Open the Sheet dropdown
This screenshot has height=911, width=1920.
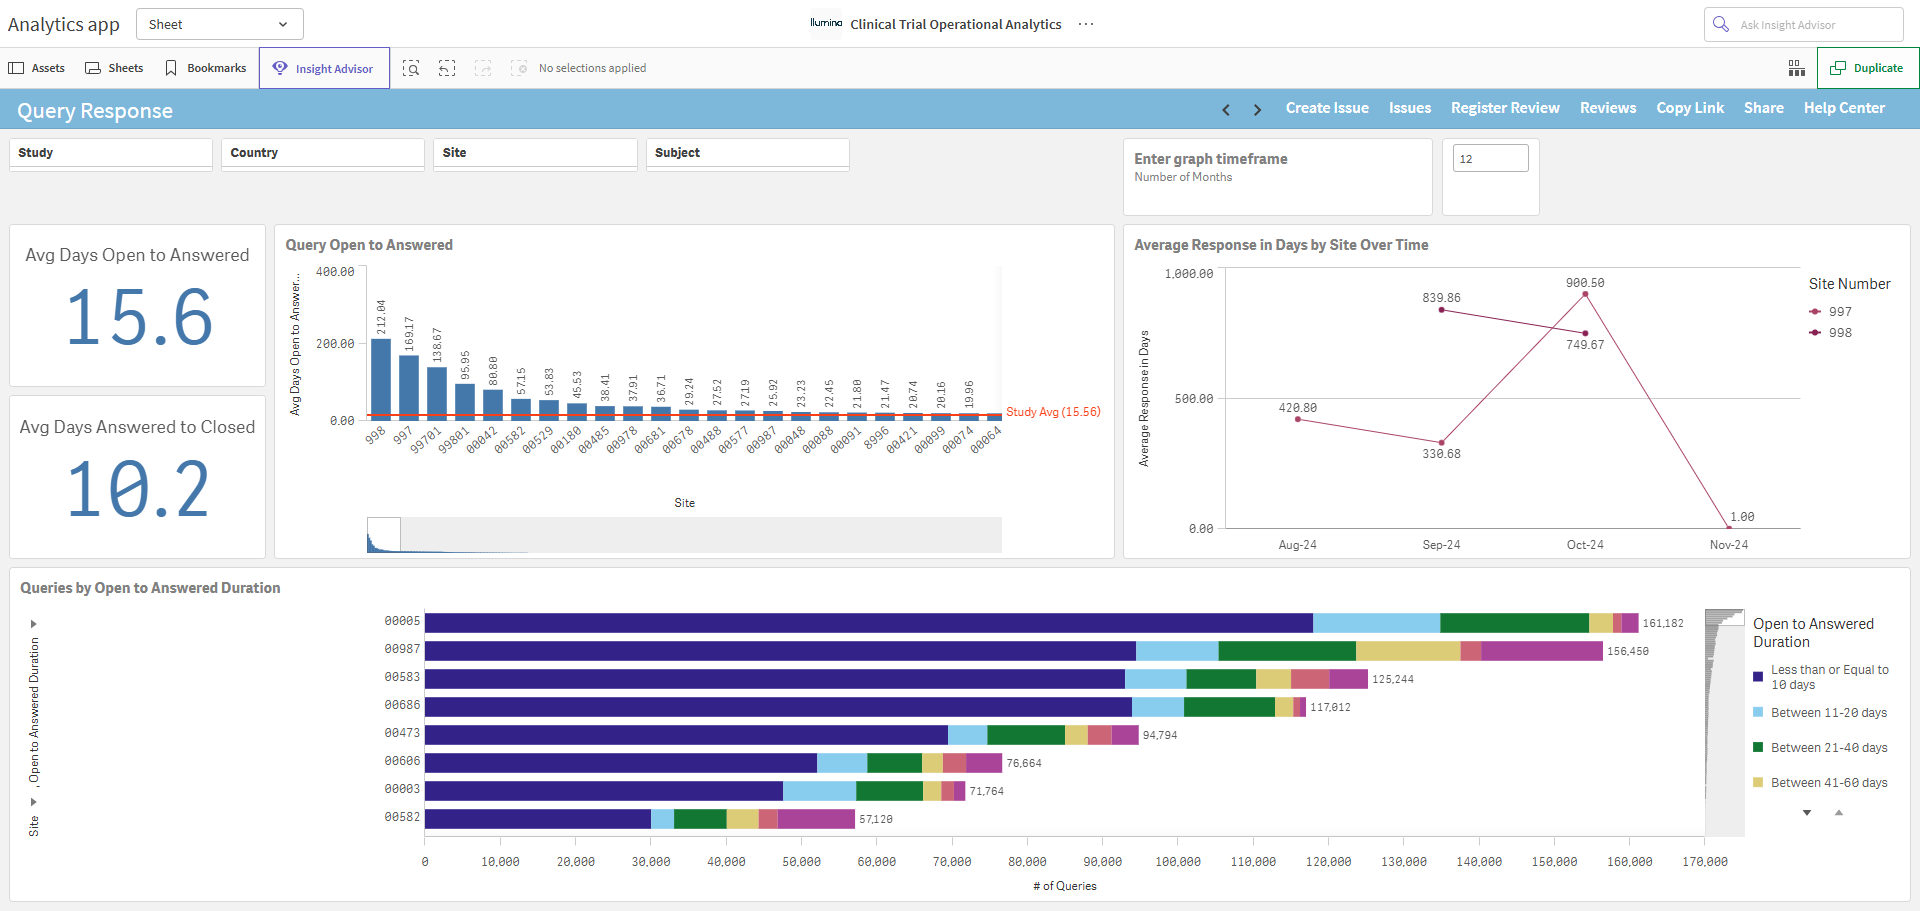click(x=219, y=24)
